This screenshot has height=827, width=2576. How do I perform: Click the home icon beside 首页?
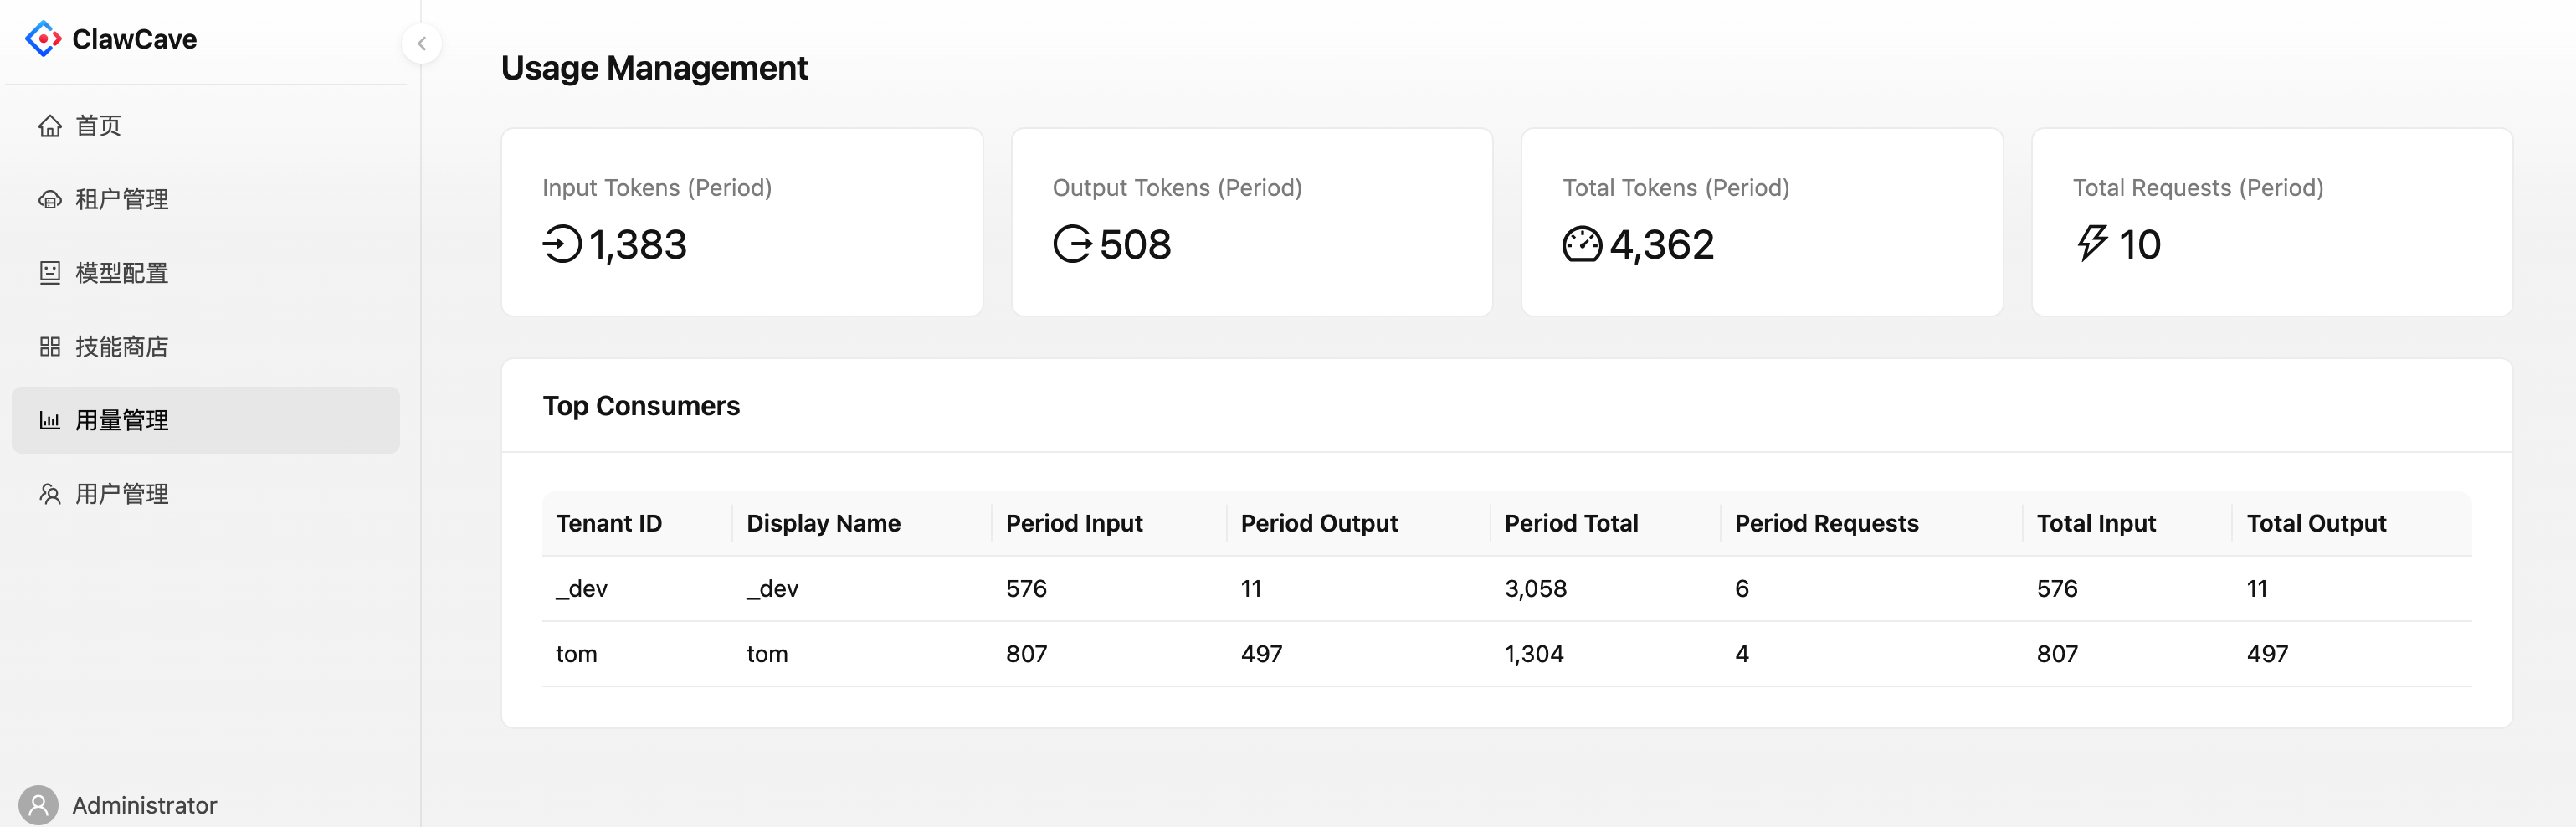click(x=50, y=126)
